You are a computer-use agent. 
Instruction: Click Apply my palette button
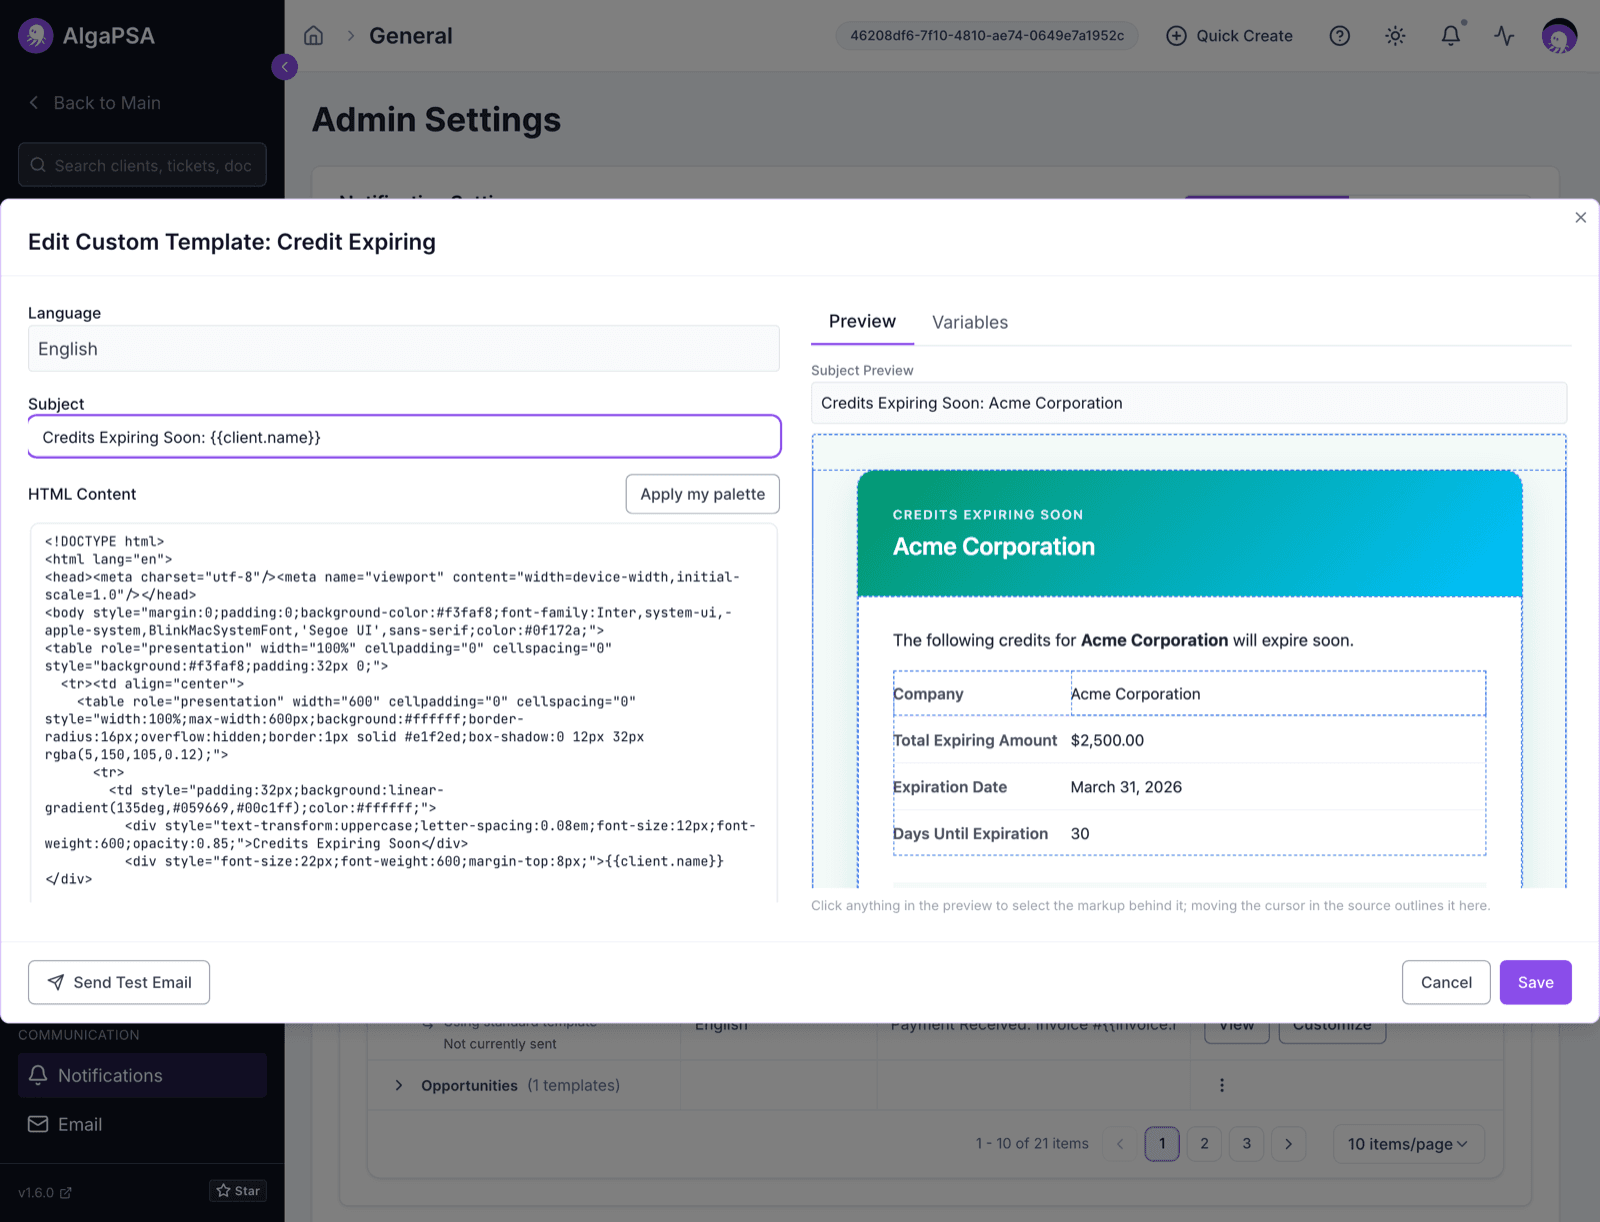tap(703, 494)
